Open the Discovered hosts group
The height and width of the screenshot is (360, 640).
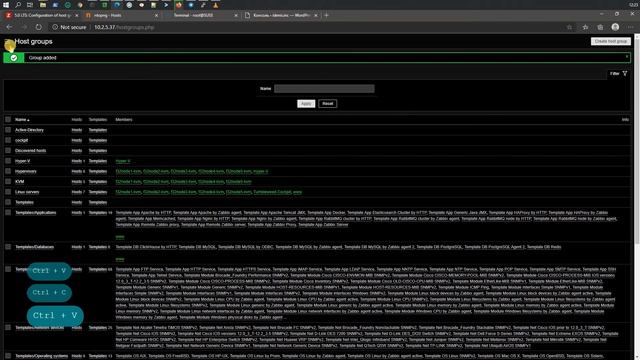[31, 151]
